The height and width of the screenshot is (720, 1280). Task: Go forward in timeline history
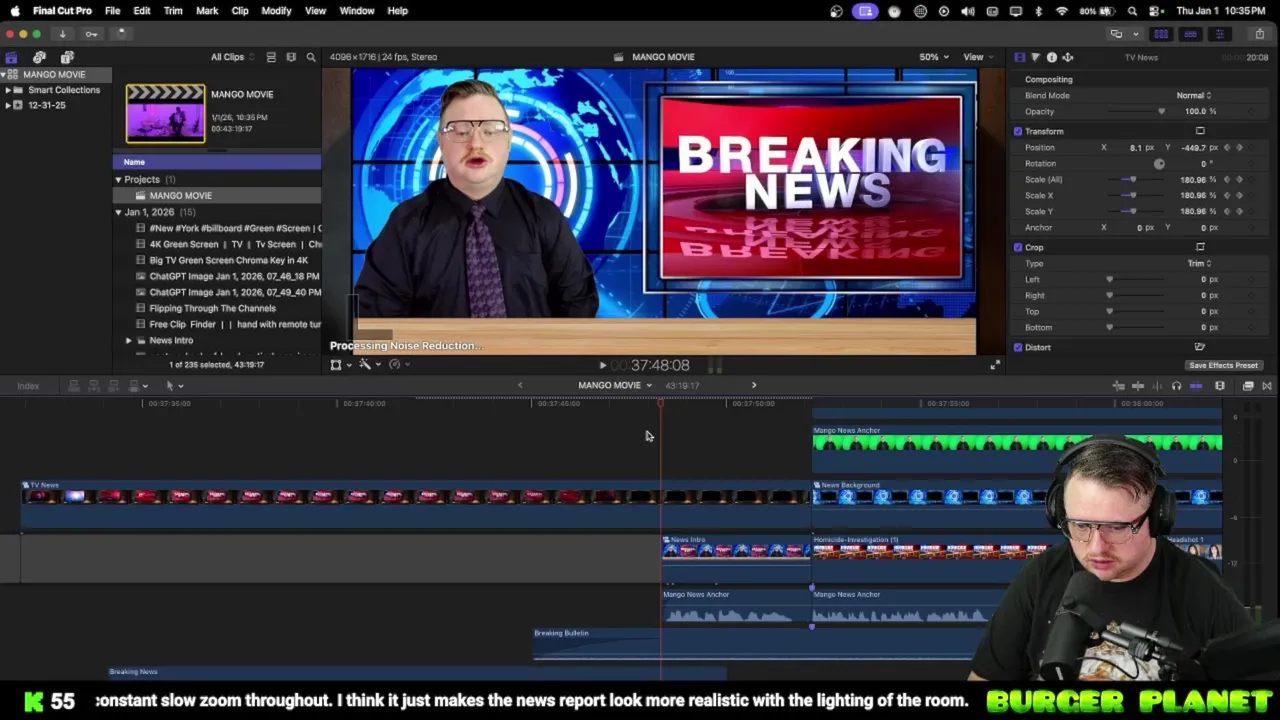pos(754,385)
